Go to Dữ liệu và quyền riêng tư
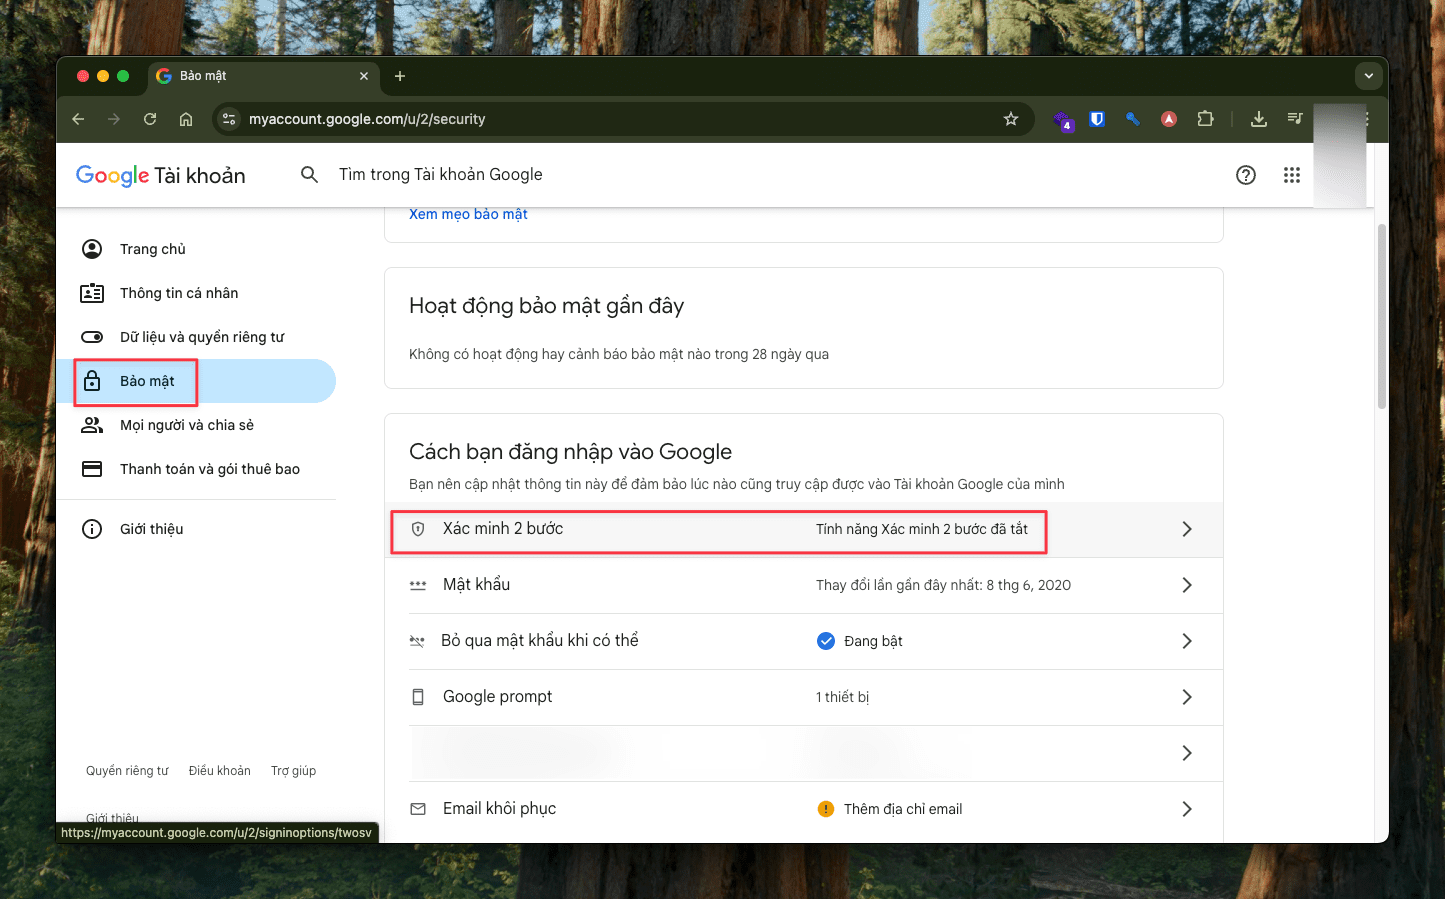 (202, 337)
